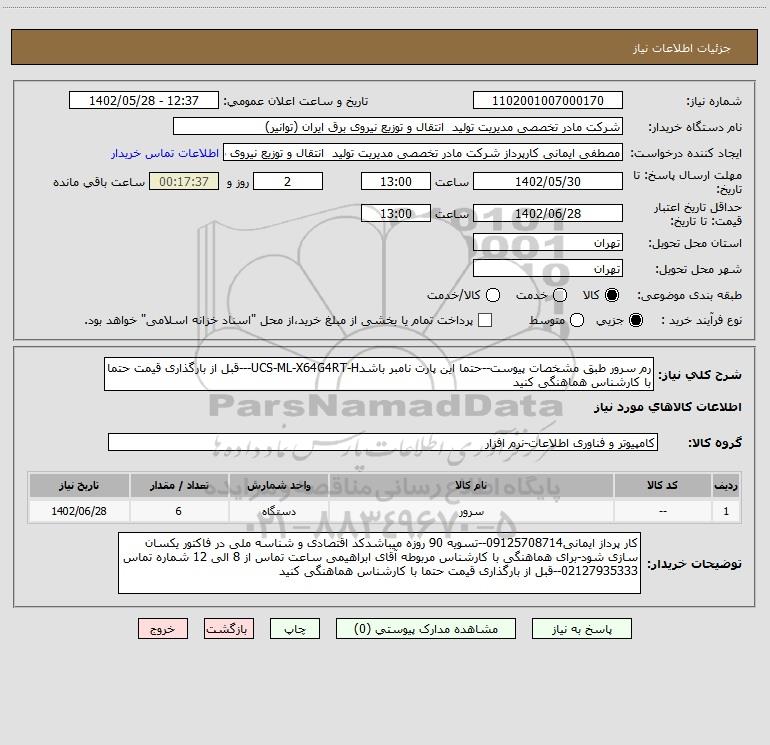Click the general description text box with UCS-ML-X64G4RT-H
Image resolution: width=770 pixels, height=745 pixels.
379,374
